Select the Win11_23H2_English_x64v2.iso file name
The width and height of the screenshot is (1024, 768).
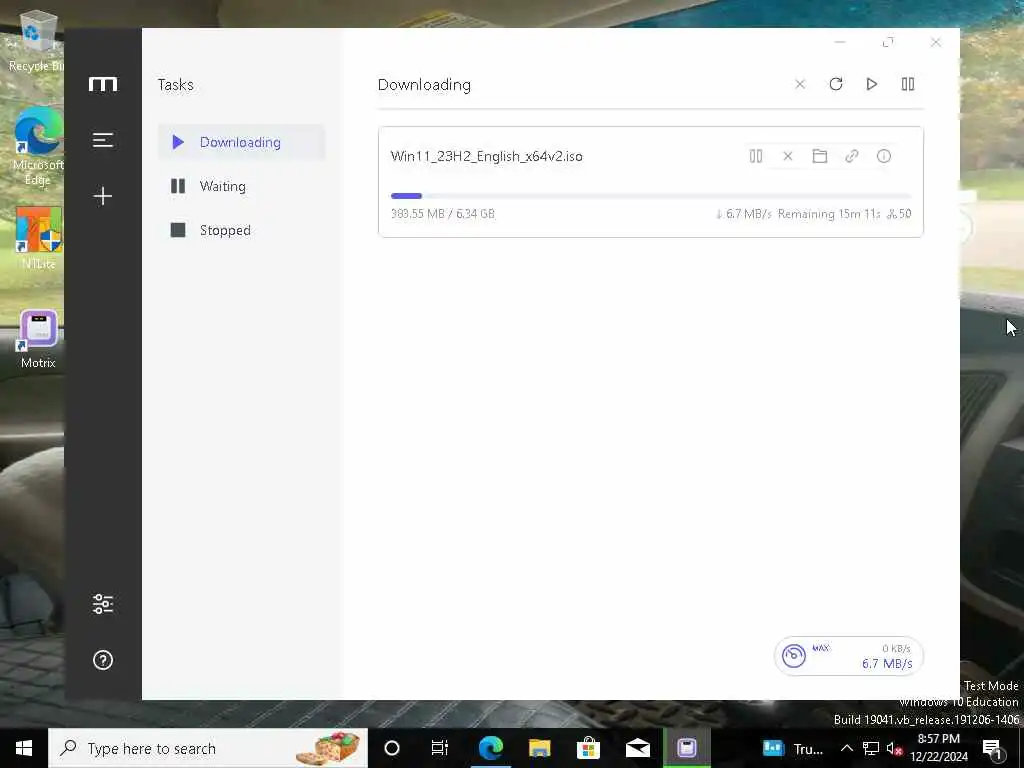tap(487, 156)
